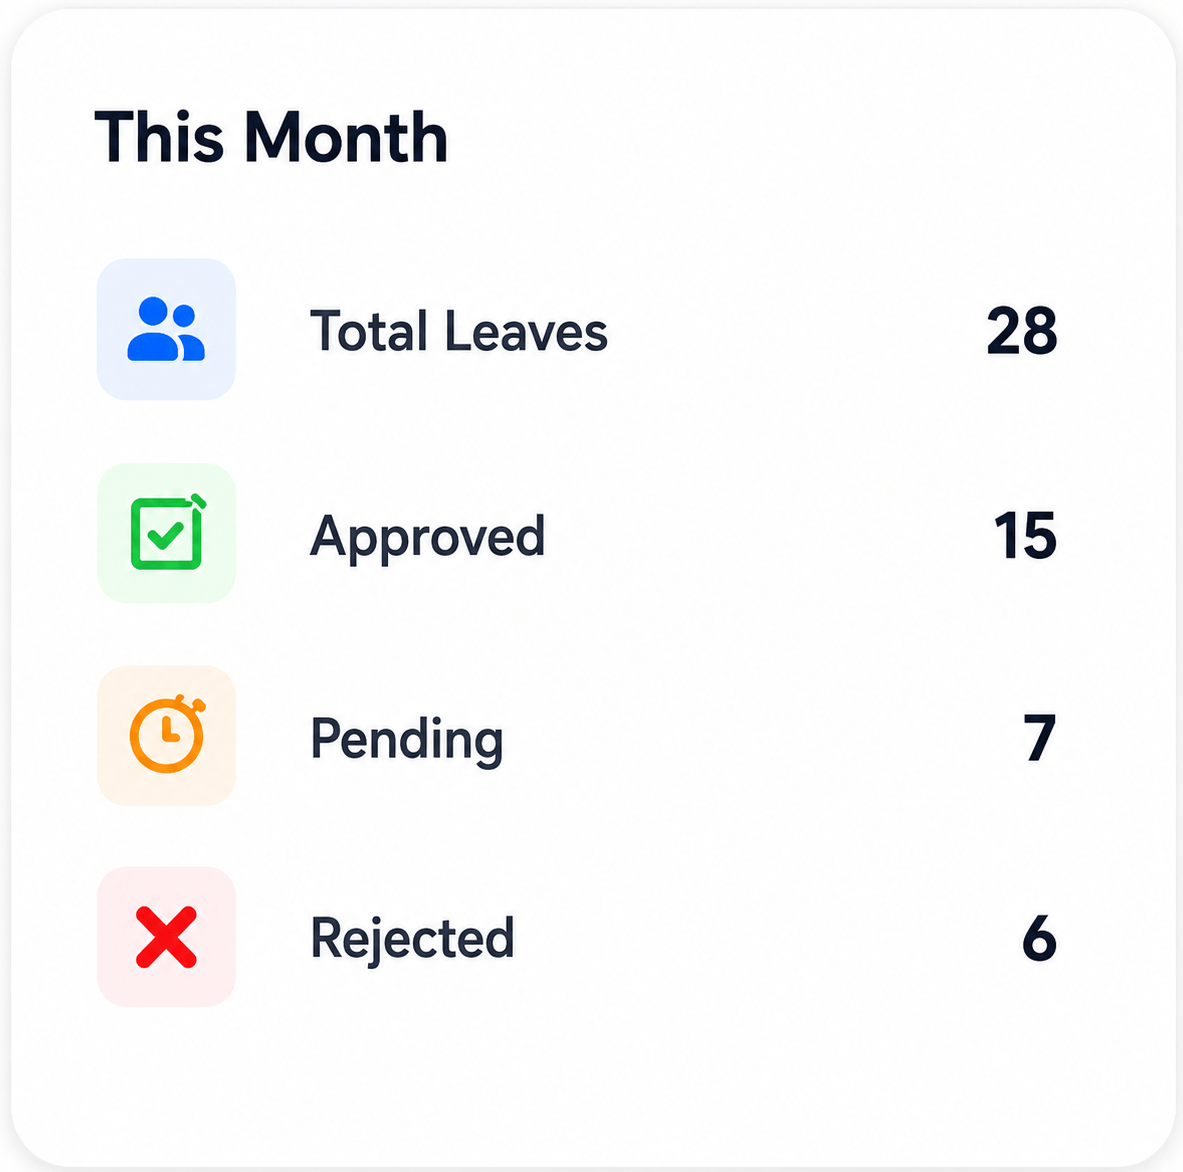Image resolution: width=1183 pixels, height=1172 pixels.
Task: Click the blue Total Leaves people icon
Action: click(166, 329)
